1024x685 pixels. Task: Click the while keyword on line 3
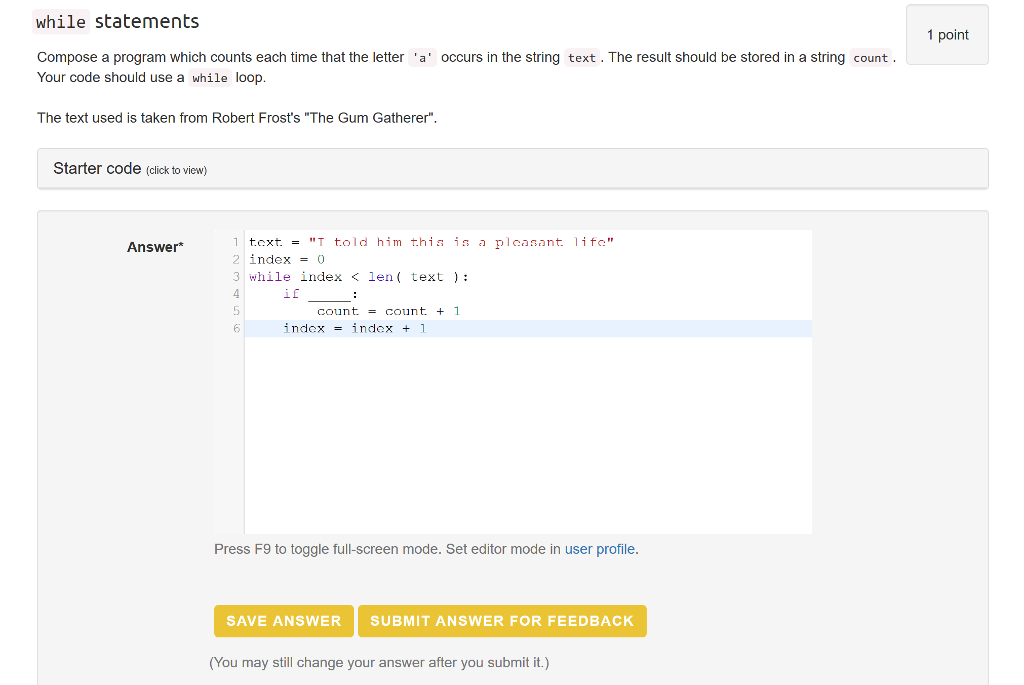click(x=268, y=276)
